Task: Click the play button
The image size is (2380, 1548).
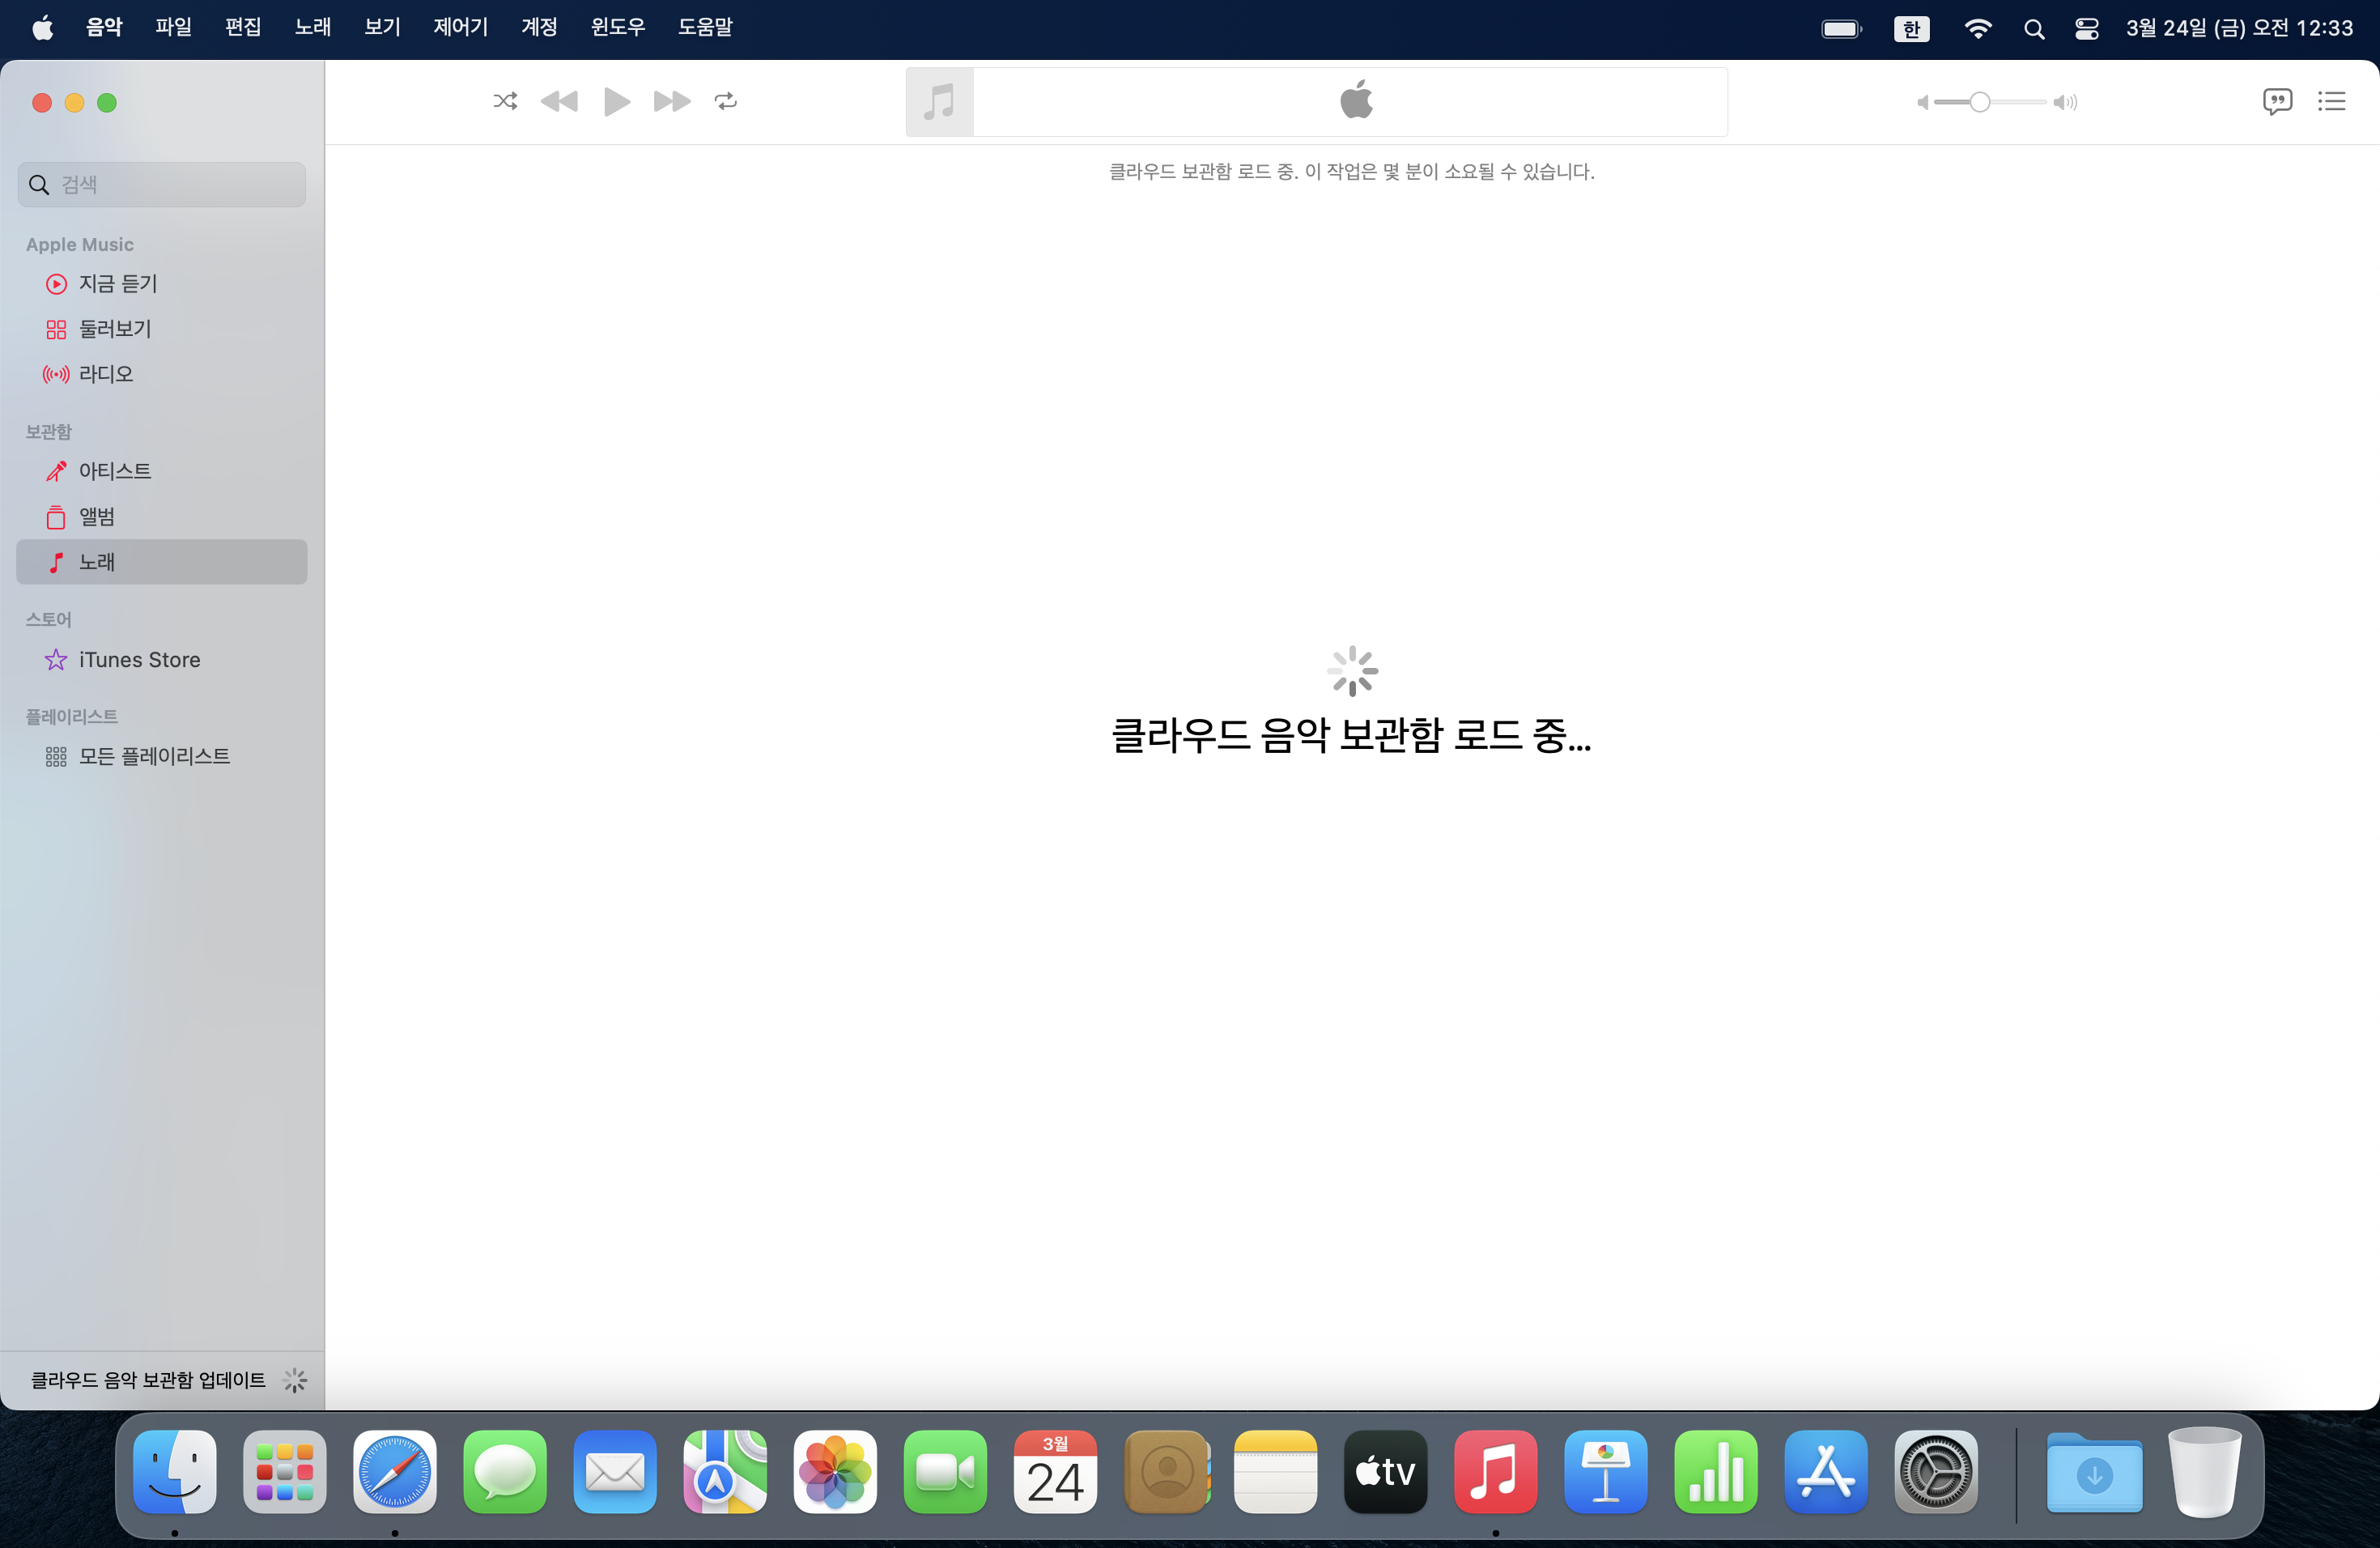Action: click(x=616, y=101)
